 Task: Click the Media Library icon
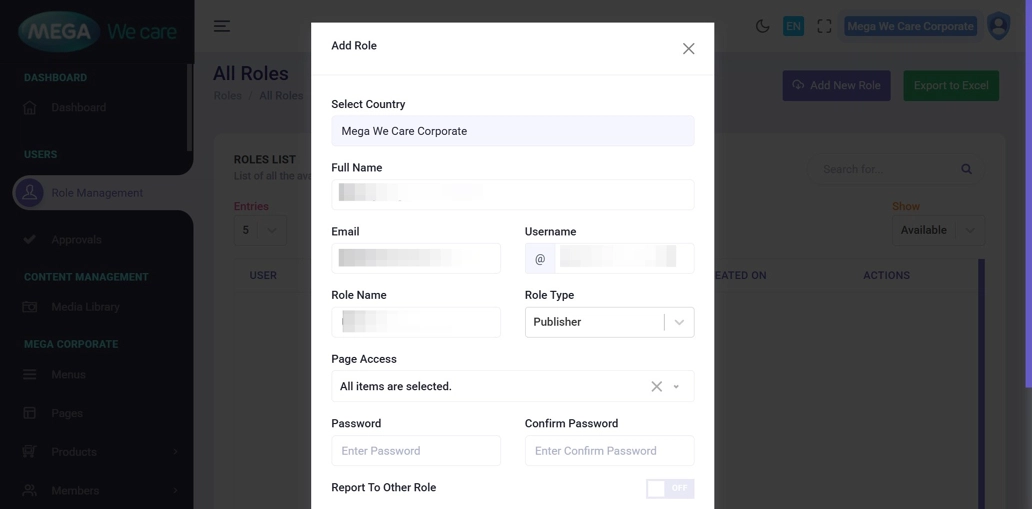click(x=30, y=307)
